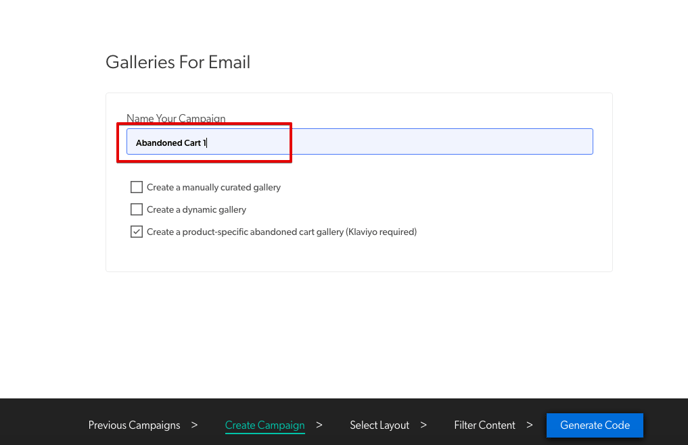Click the arrow after Select Layout
The width and height of the screenshot is (688, 445).
point(423,425)
